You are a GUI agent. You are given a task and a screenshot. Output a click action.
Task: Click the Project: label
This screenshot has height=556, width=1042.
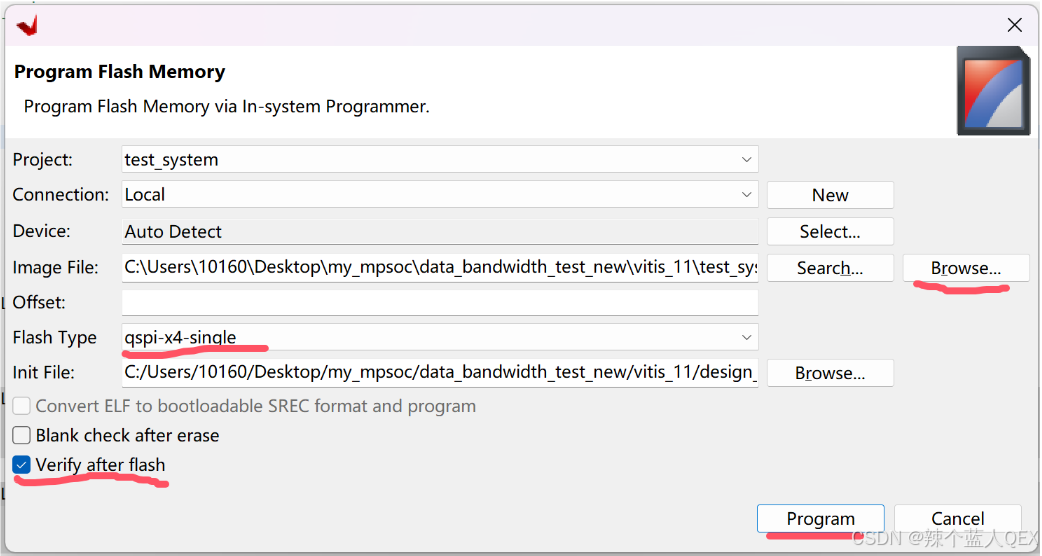pos(43,160)
